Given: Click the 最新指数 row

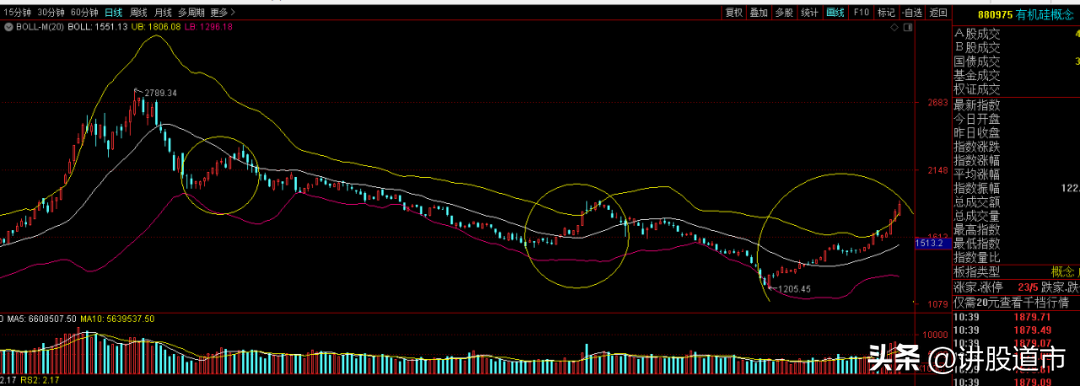Looking at the screenshot, I should coord(1016,105).
